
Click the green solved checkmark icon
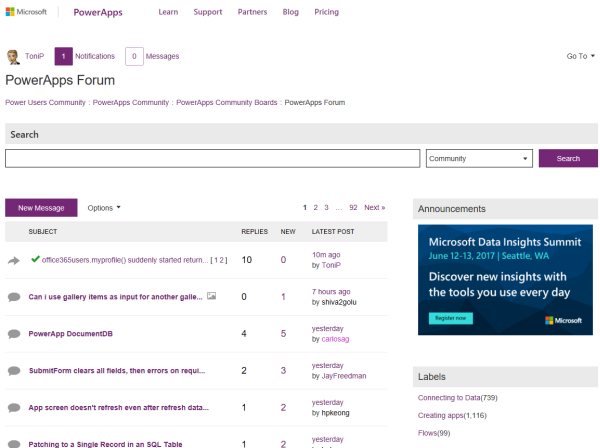click(35, 259)
